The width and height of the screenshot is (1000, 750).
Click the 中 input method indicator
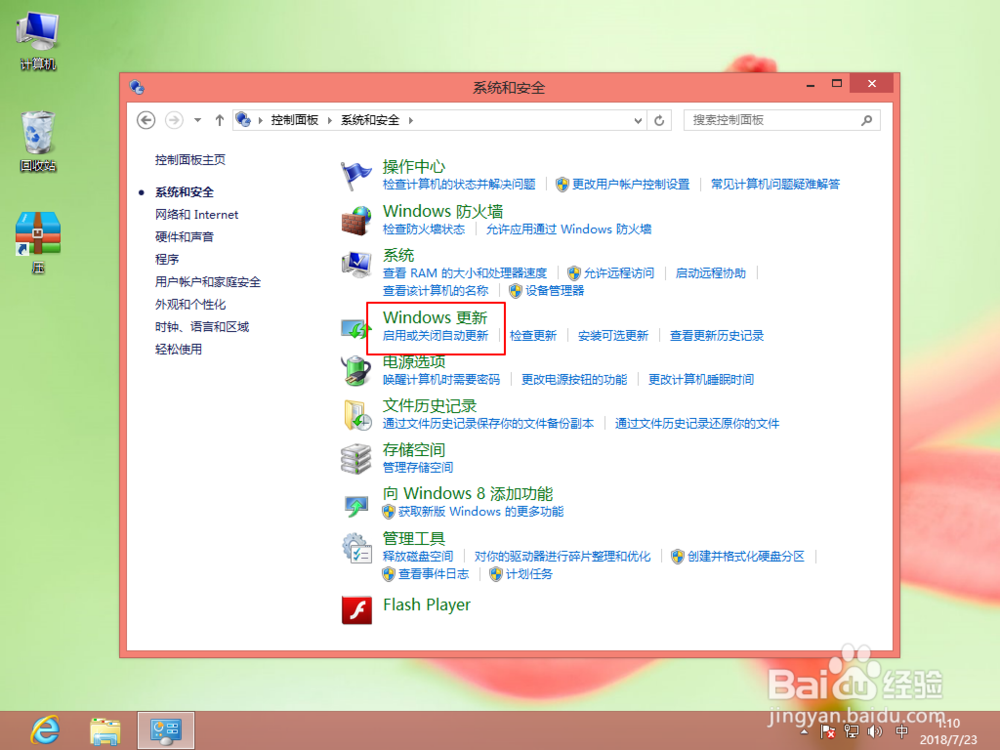tap(902, 732)
